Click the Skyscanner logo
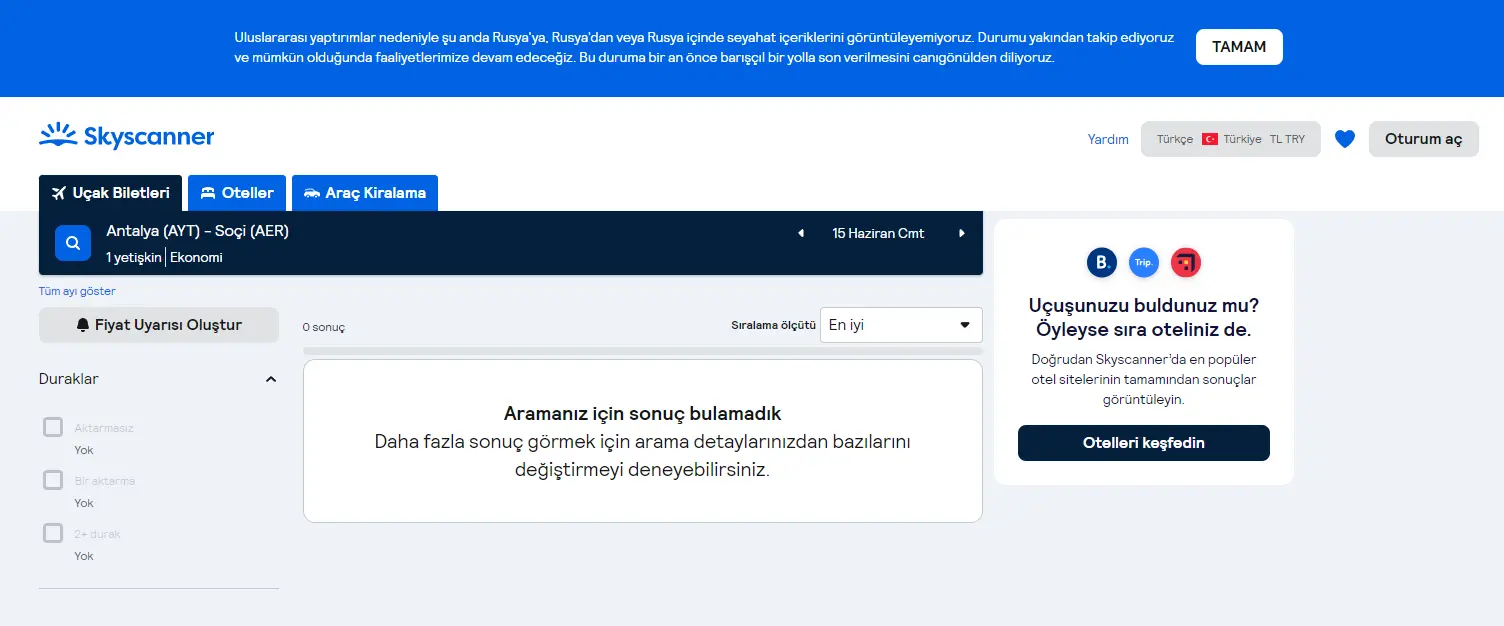The image size is (1504, 626). pyautogui.click(x=126, y=136)
